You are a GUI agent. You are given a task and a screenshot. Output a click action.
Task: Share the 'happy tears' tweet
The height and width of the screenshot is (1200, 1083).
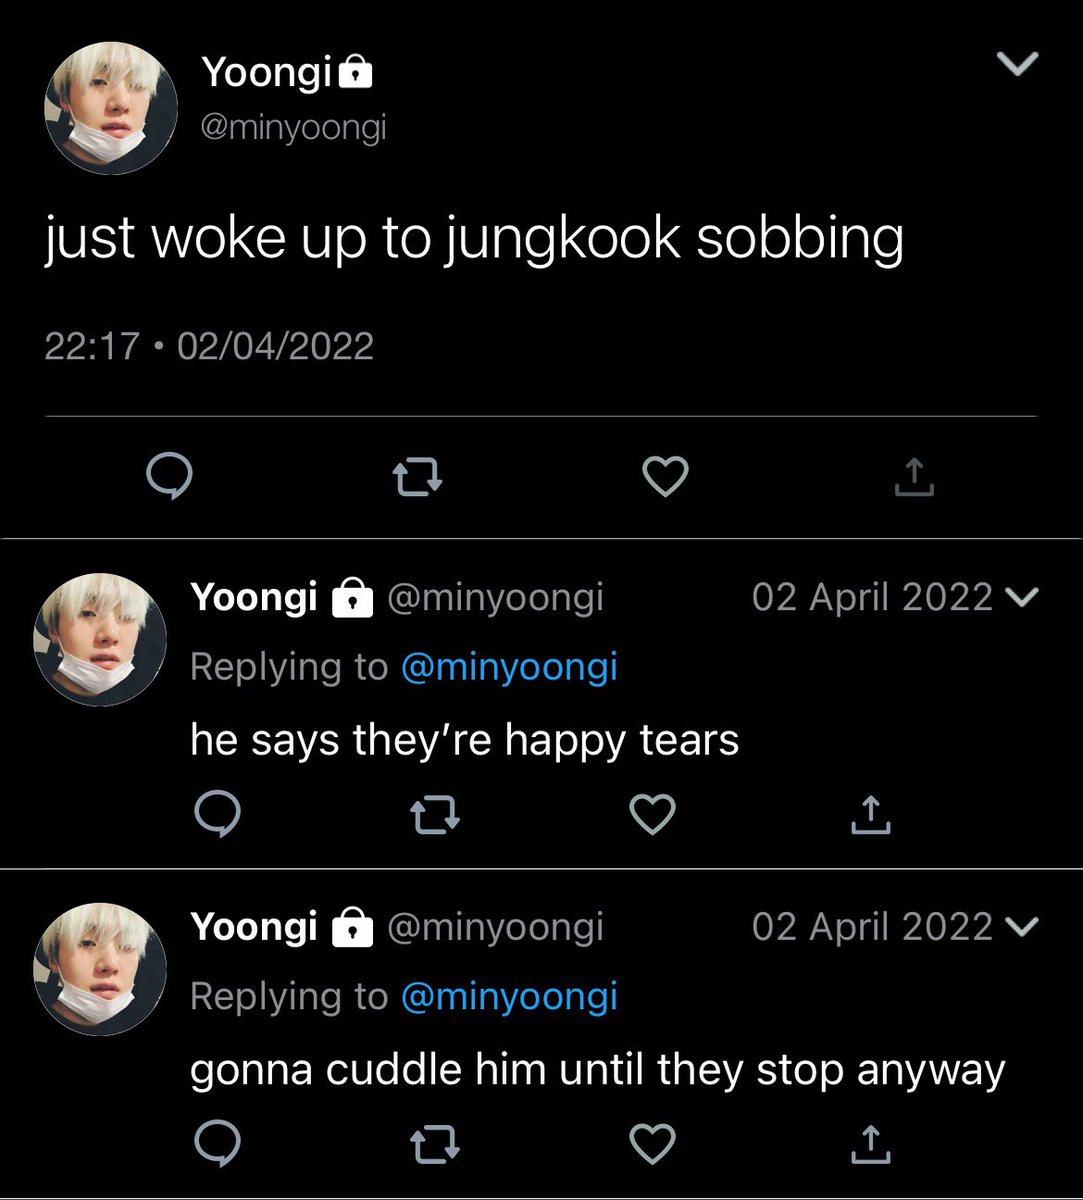871,814
